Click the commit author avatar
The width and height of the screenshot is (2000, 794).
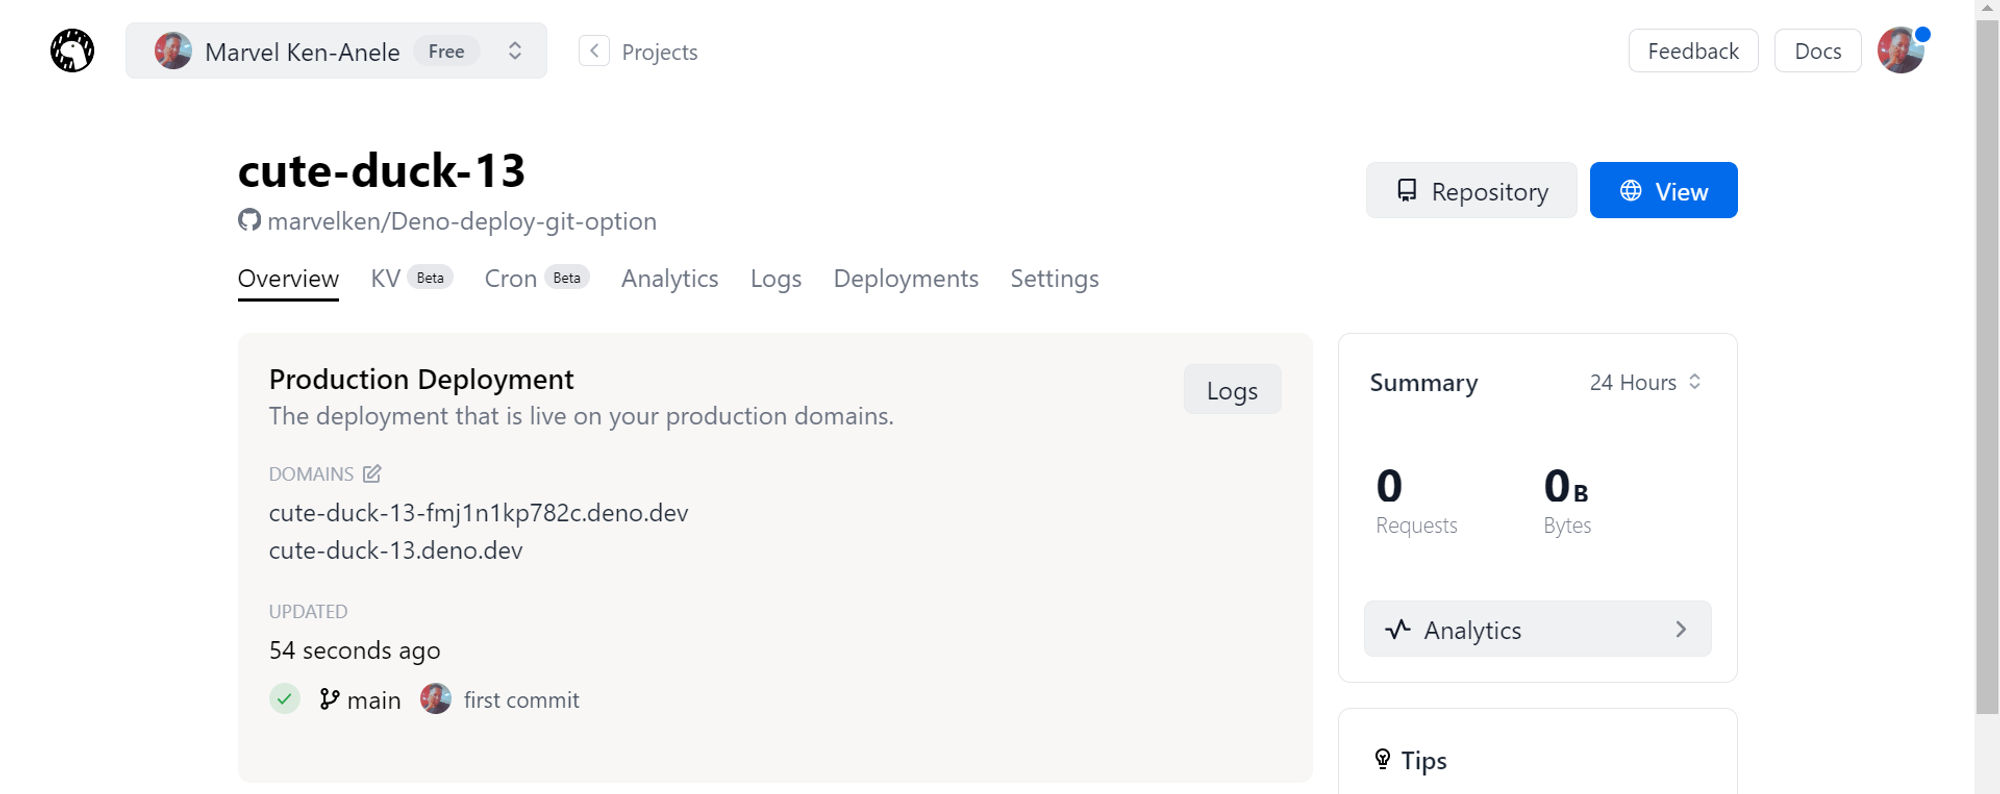tap(436, 698)
